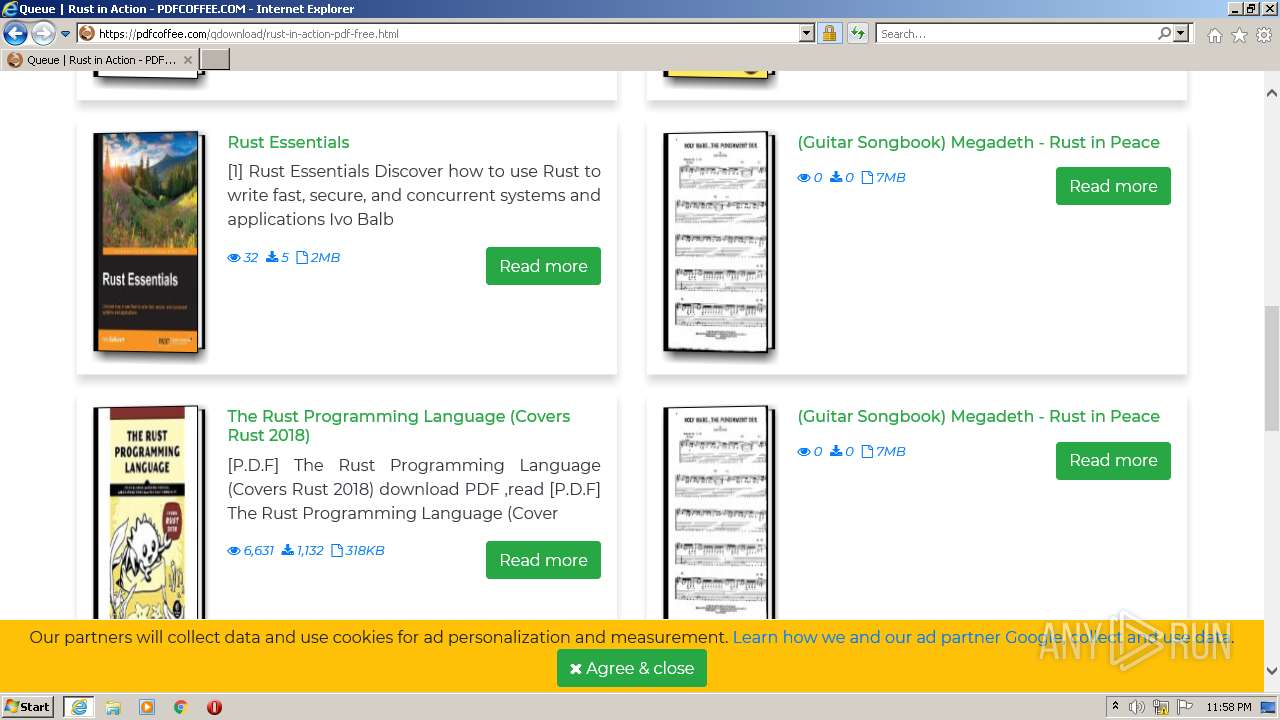Show hidden tray icons arrow
Image resolution: width=1280 pixels, height=720 pixels.
coord(1115,707)
